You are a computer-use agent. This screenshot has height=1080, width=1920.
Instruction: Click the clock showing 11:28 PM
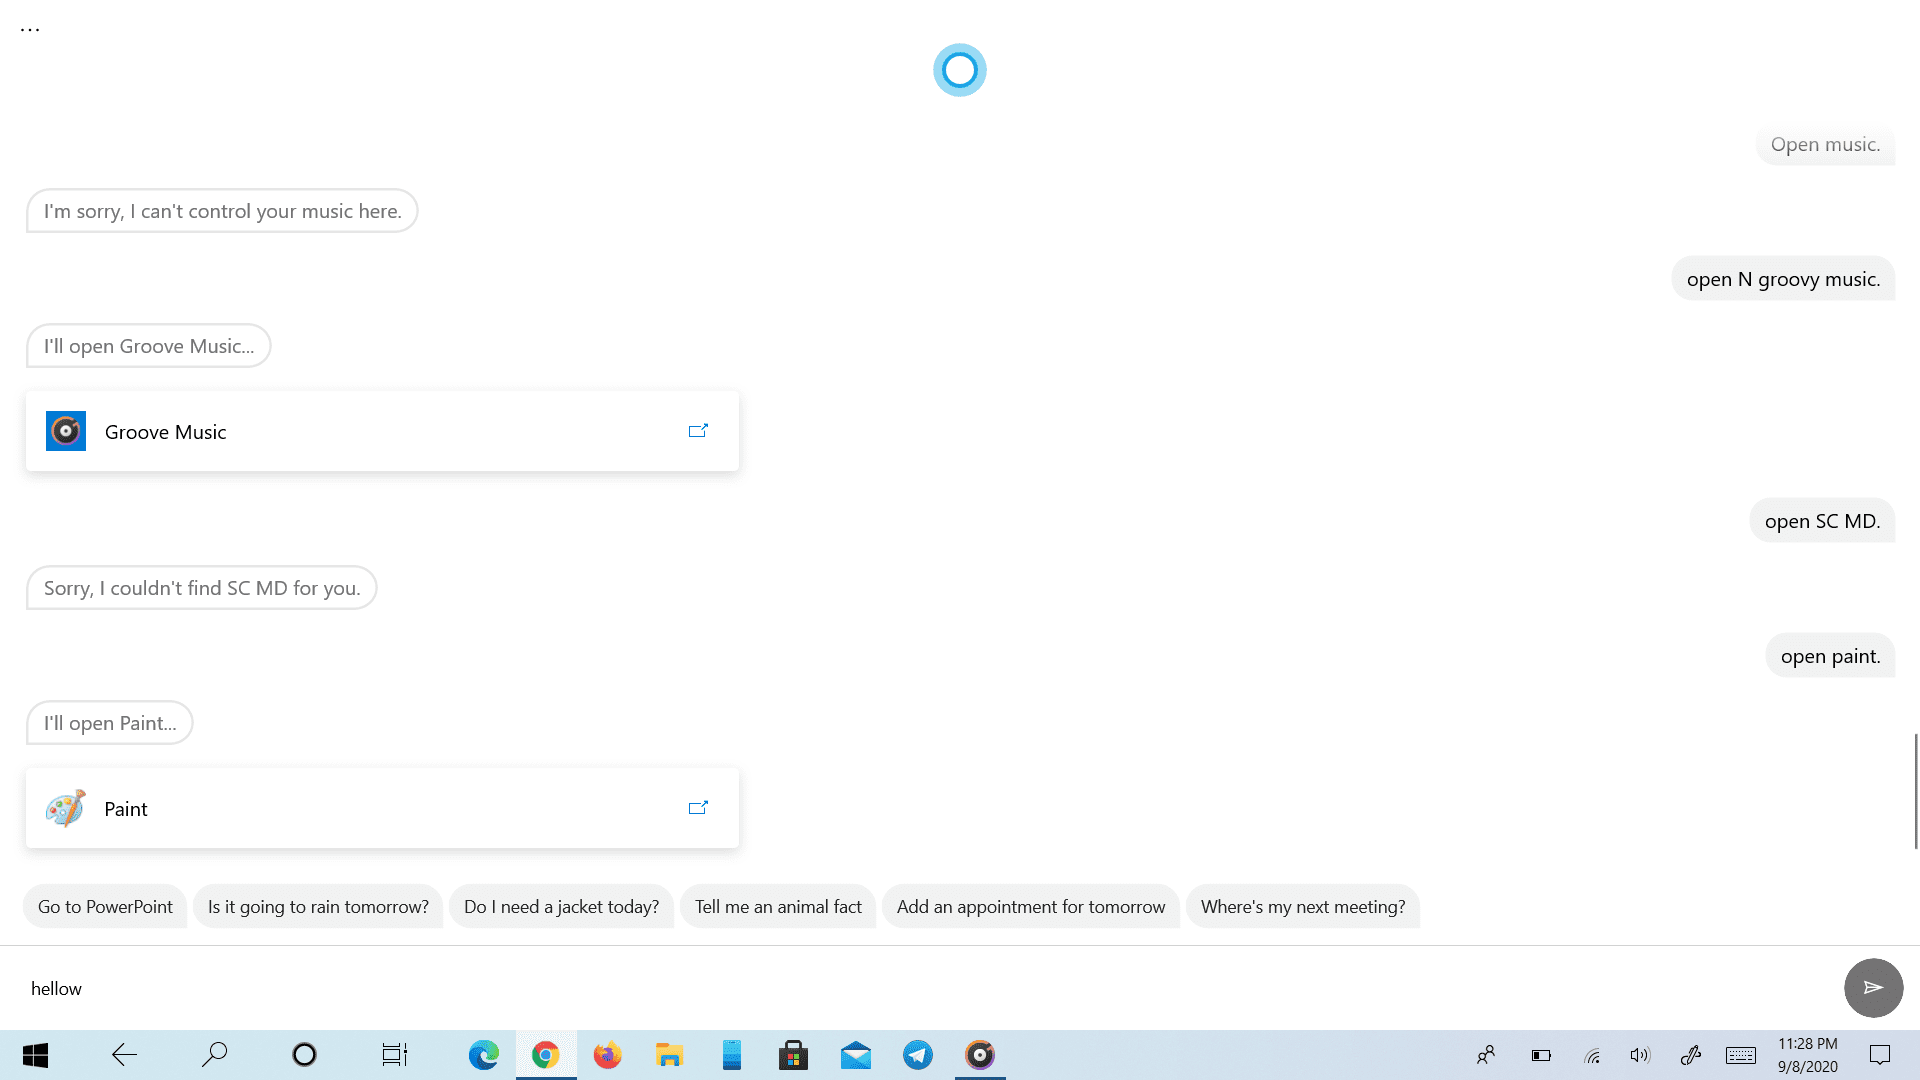pos(1808,1044)
